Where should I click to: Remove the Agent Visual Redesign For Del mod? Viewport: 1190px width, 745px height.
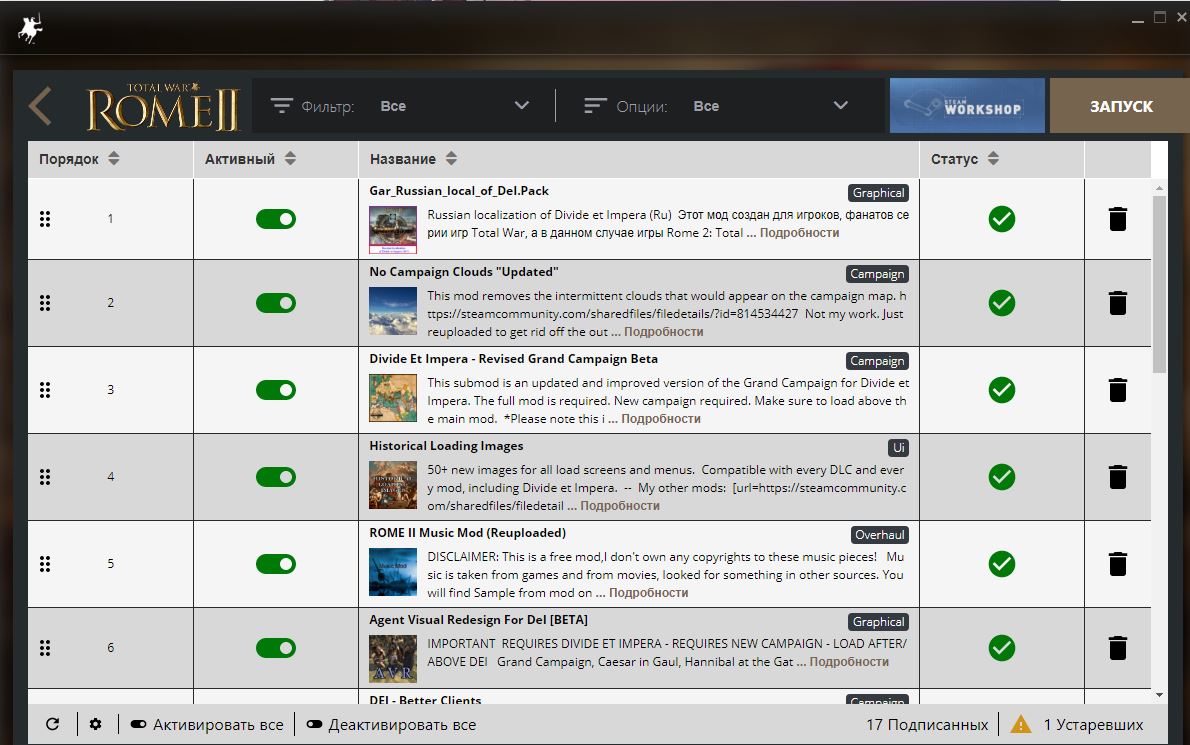click(x=1118, y=648)
